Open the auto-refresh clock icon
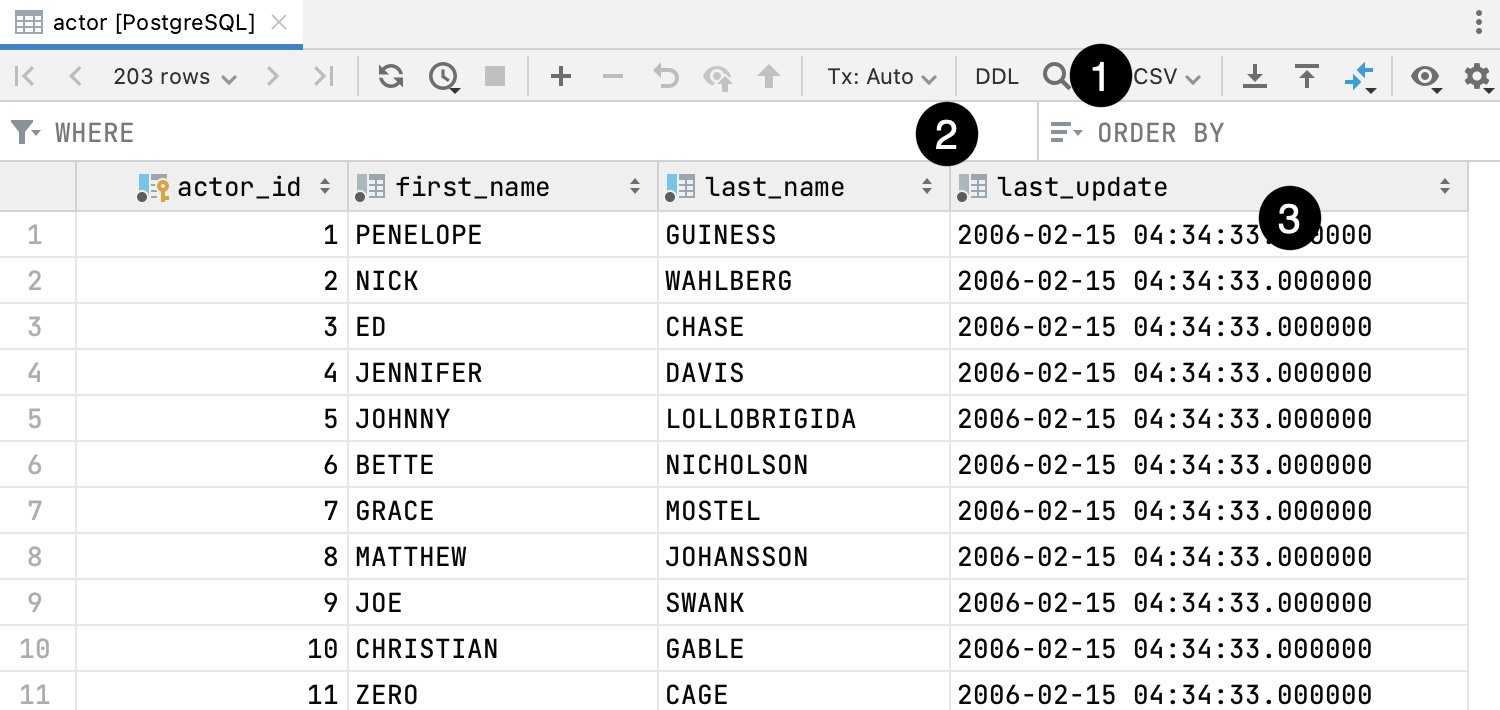Viewport: 1500px width, 710px height. coord(444,75)
